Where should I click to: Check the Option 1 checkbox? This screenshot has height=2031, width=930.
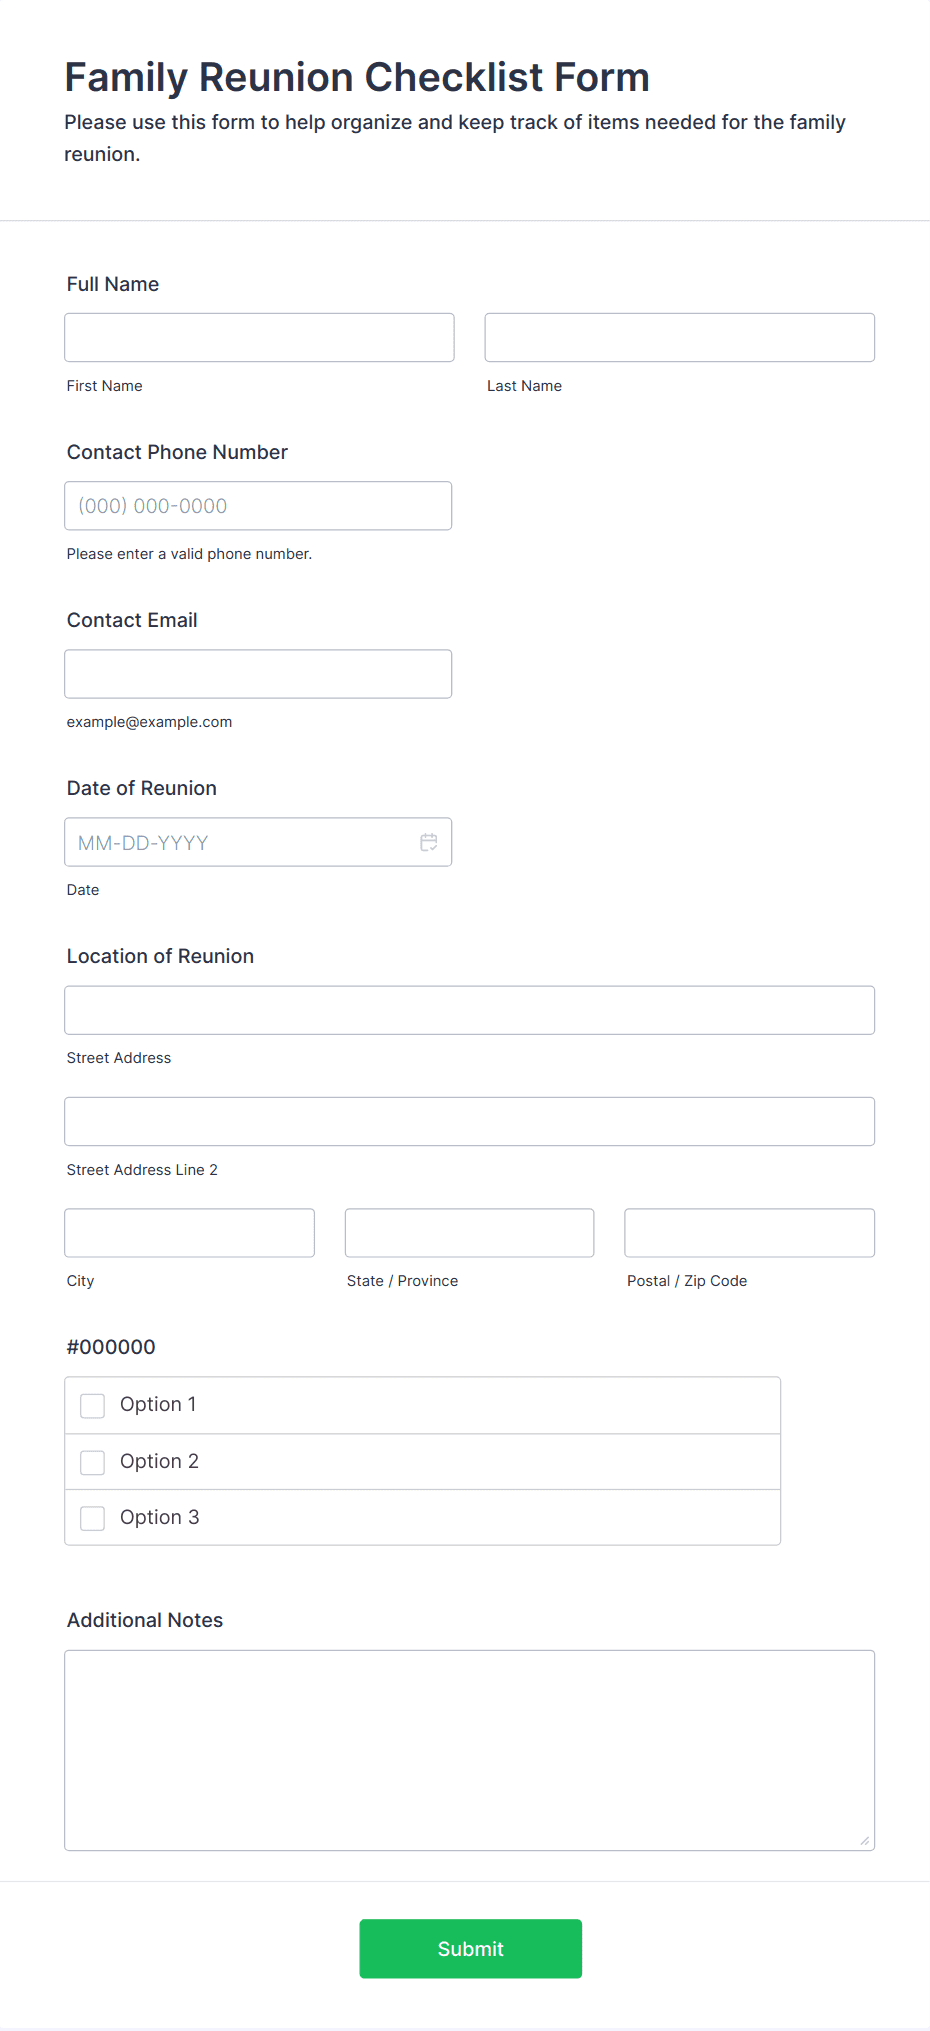point(92,1405)
